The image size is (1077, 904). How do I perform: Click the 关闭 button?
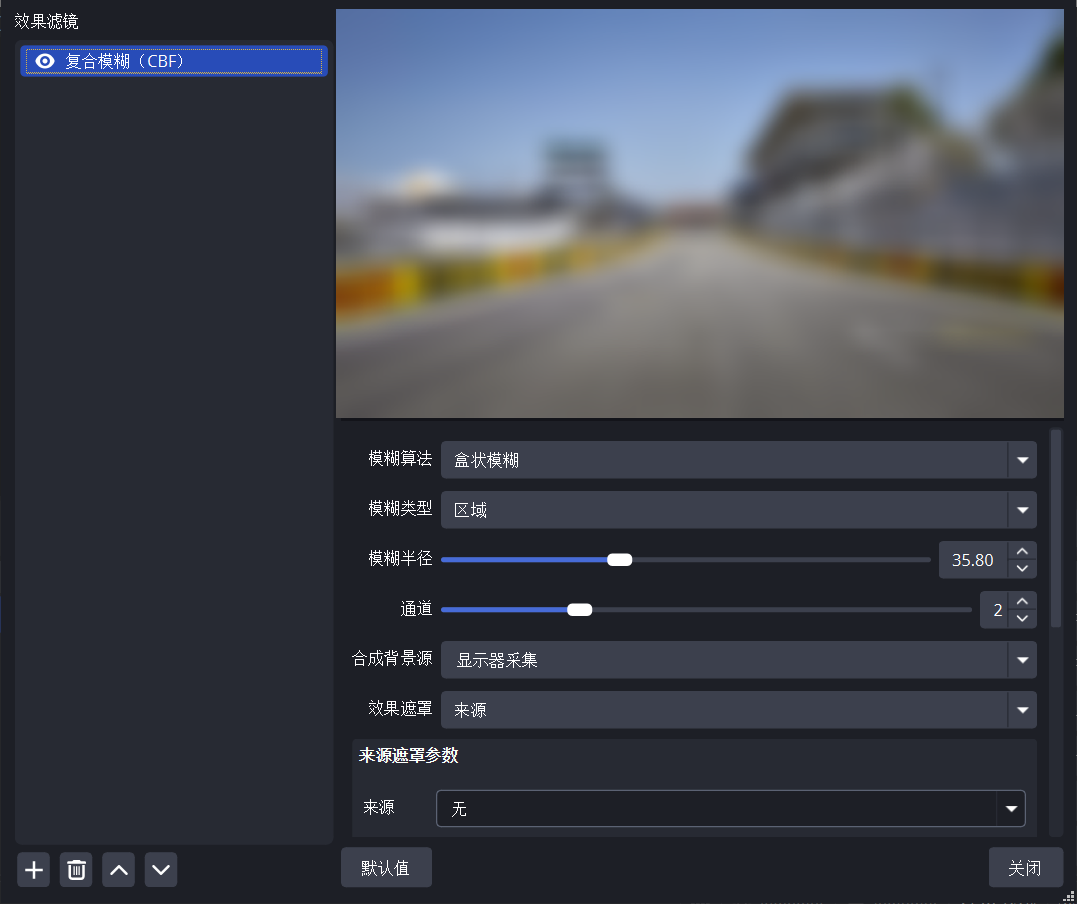(1026, 866)
